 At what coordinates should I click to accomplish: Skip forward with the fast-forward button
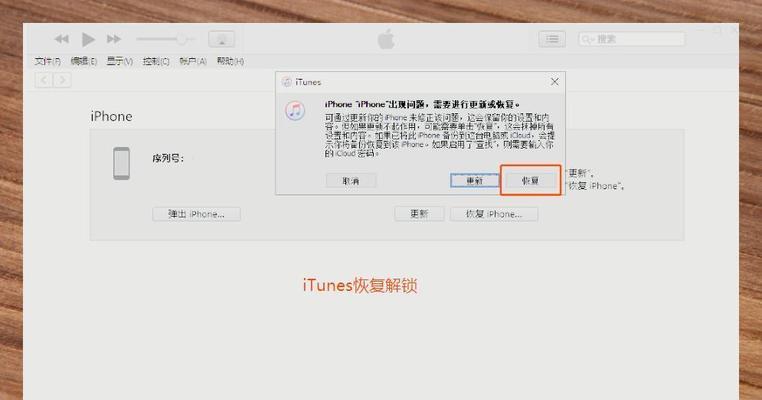click(x=114, y=39)
